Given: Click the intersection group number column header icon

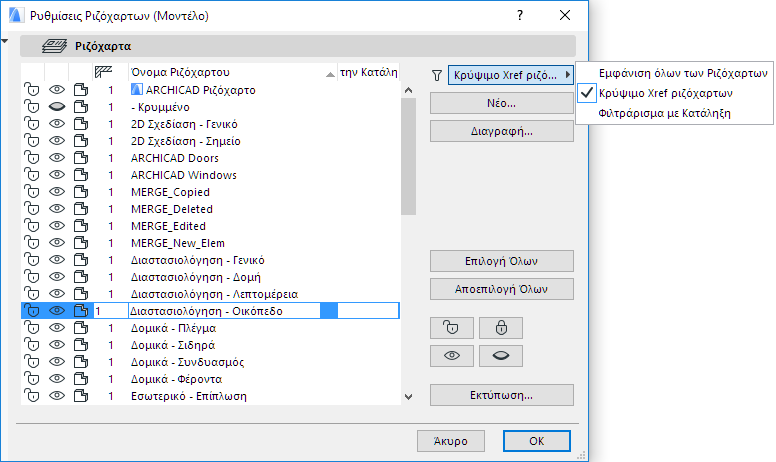Looking at the screenshot, I should (x=103, y=72).
